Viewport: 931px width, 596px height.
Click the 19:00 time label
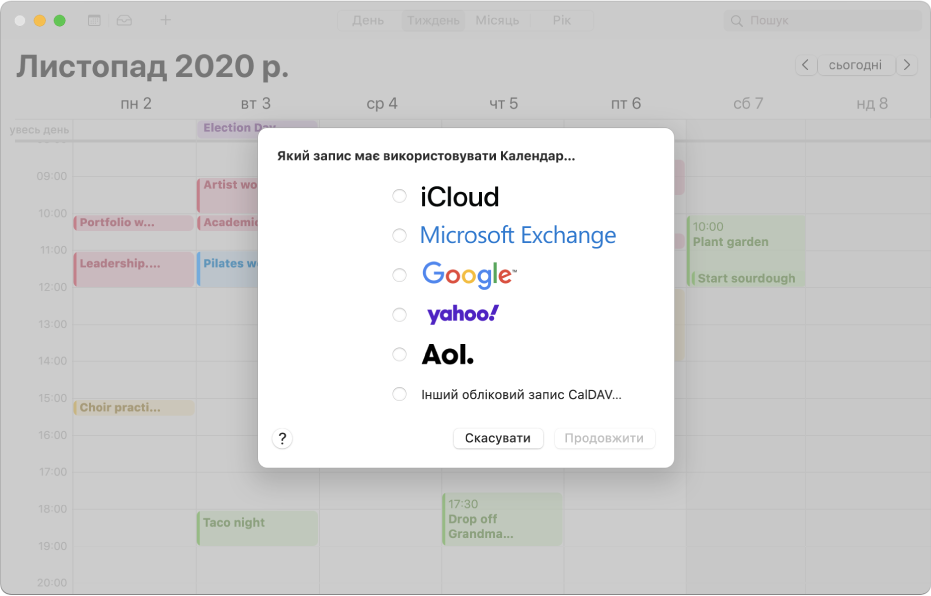point(52,546)
